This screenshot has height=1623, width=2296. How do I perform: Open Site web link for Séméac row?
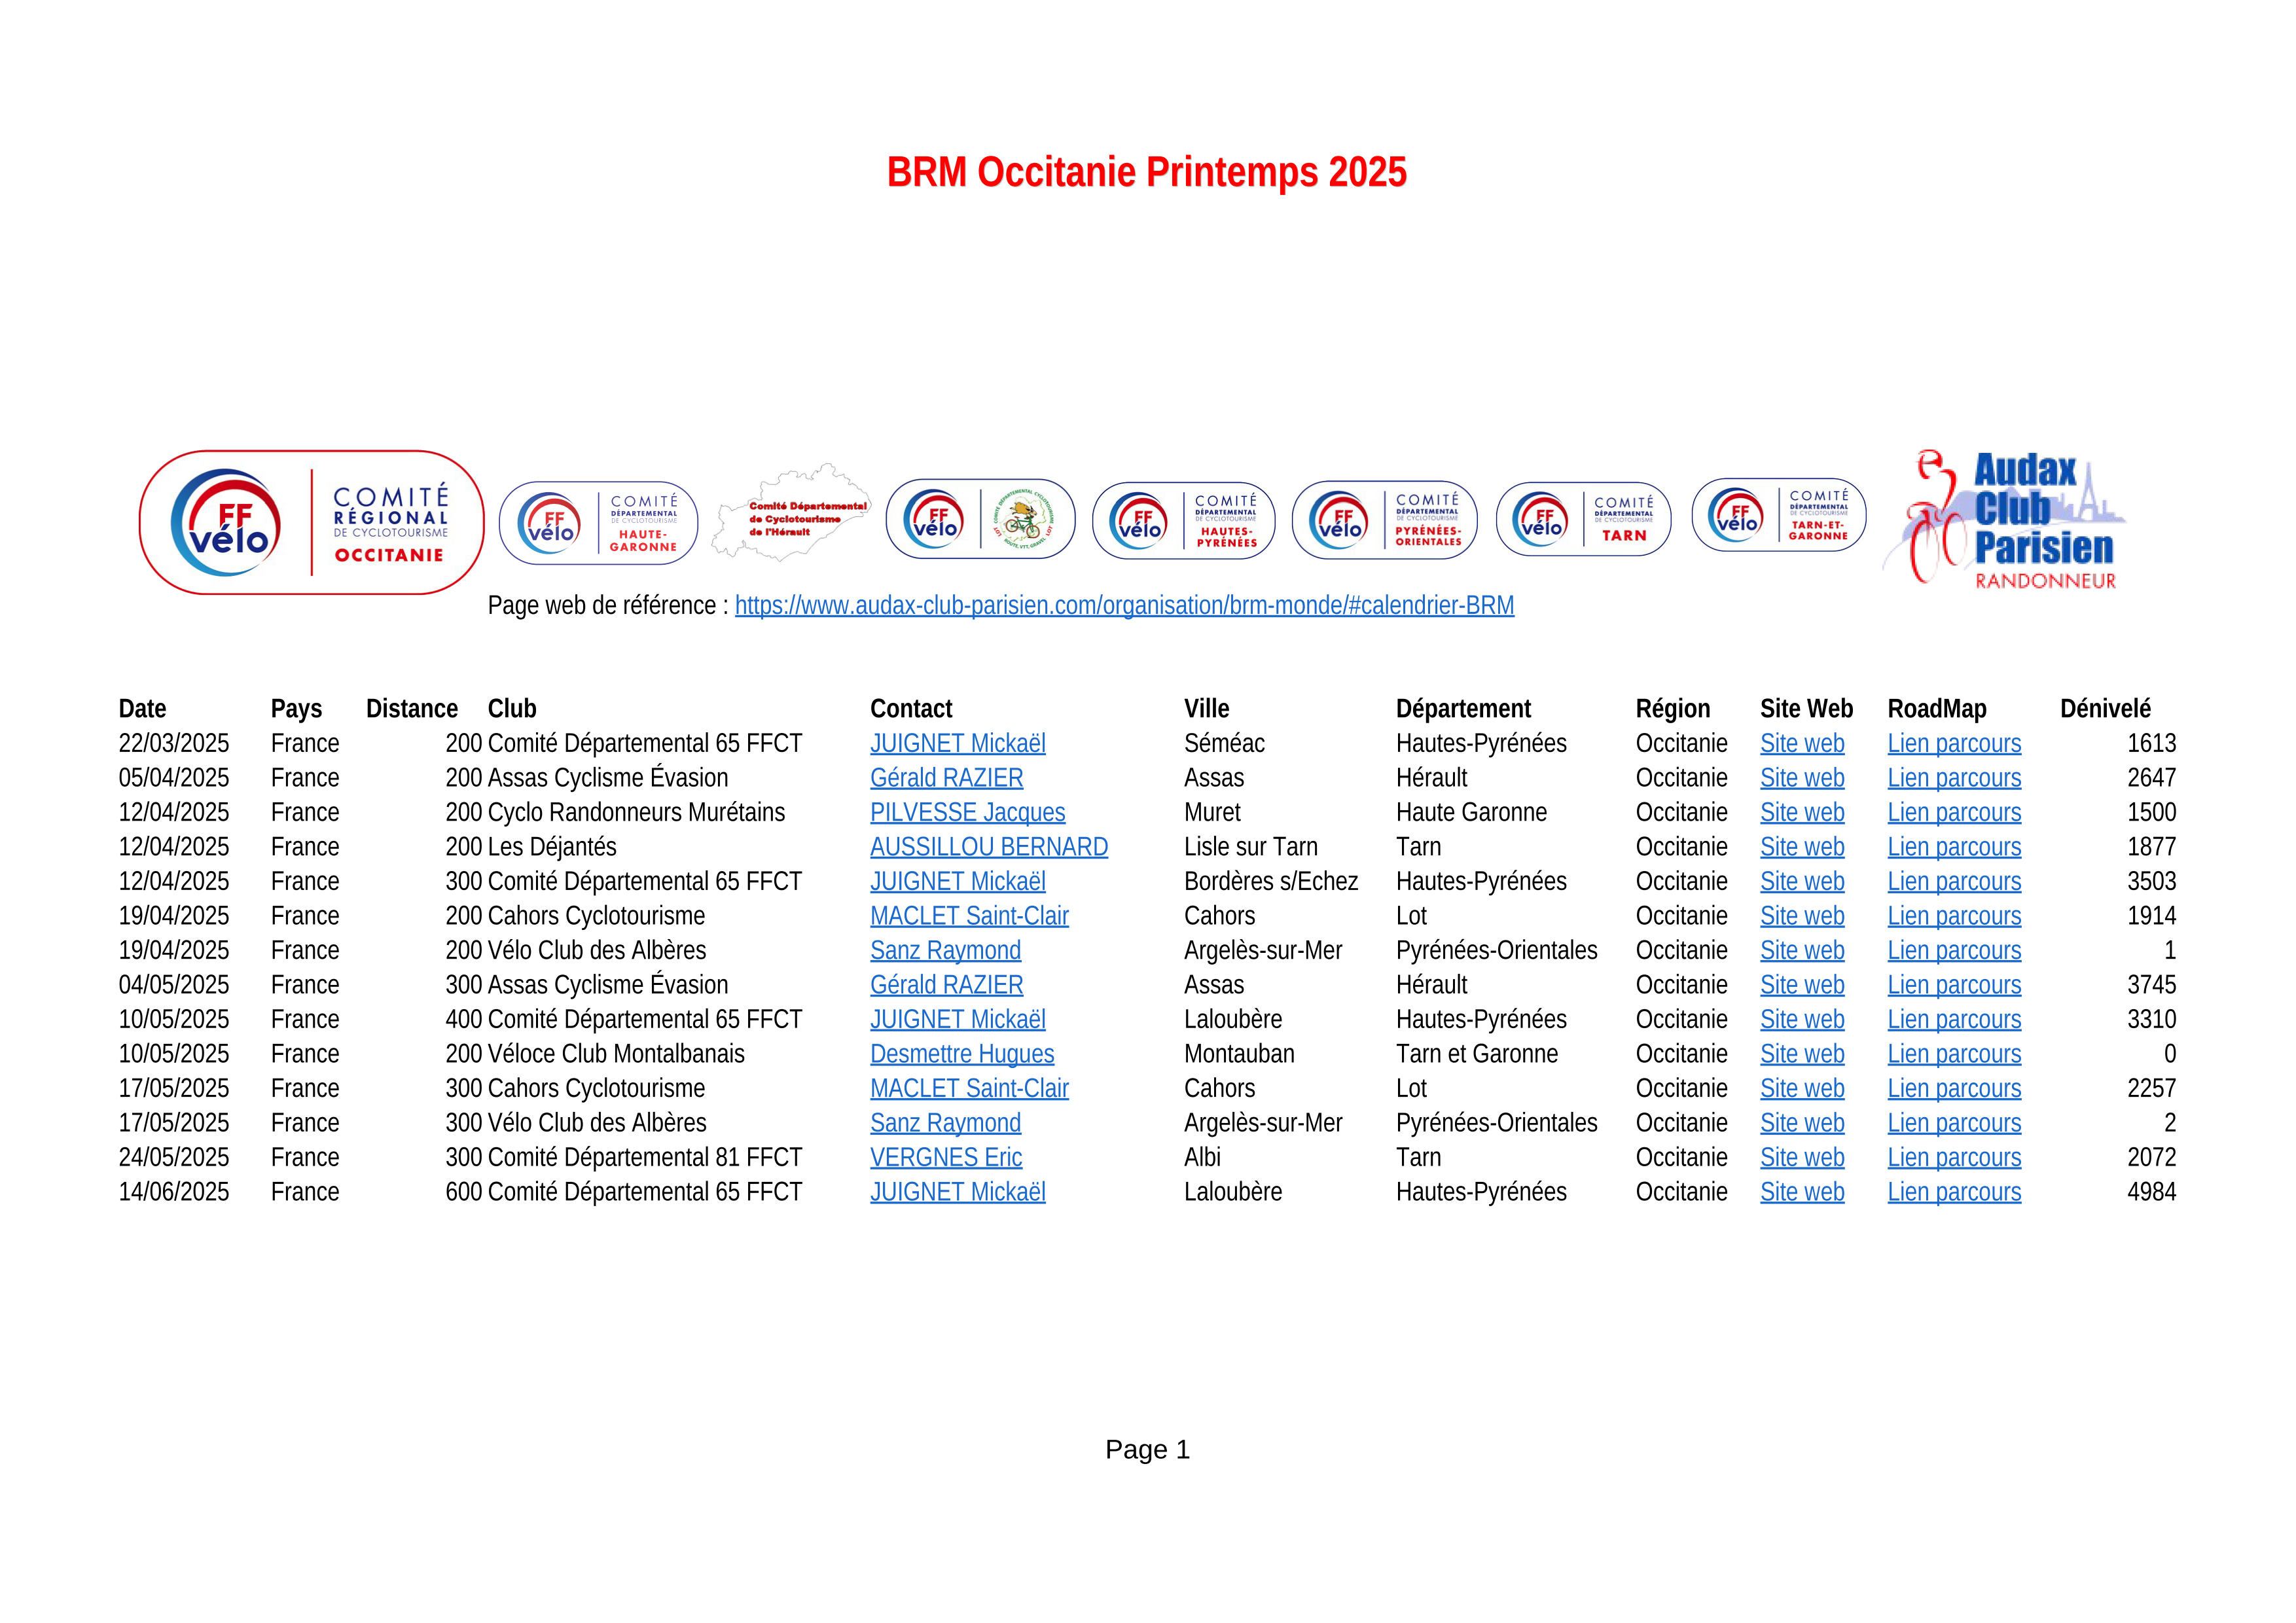1802,743
